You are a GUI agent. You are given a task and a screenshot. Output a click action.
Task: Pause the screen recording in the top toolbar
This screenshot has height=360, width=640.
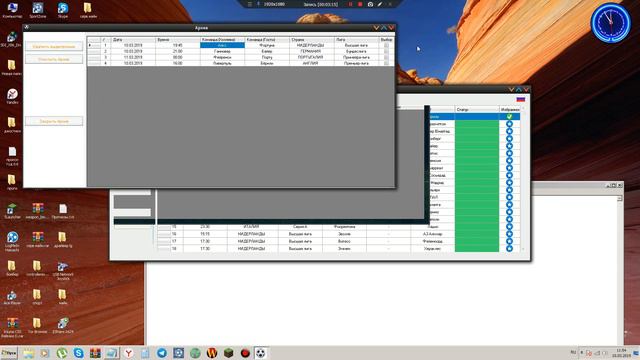[350, 4]
